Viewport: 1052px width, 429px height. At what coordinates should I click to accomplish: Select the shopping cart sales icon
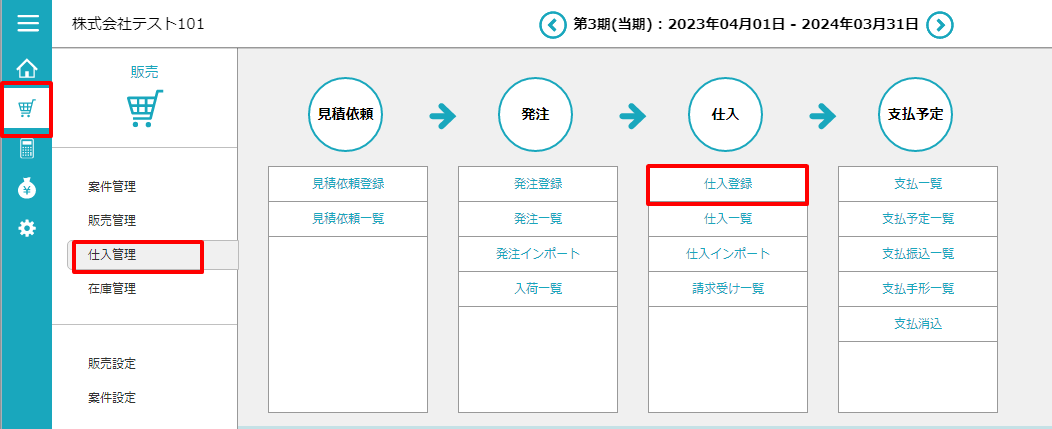point(27,109)
